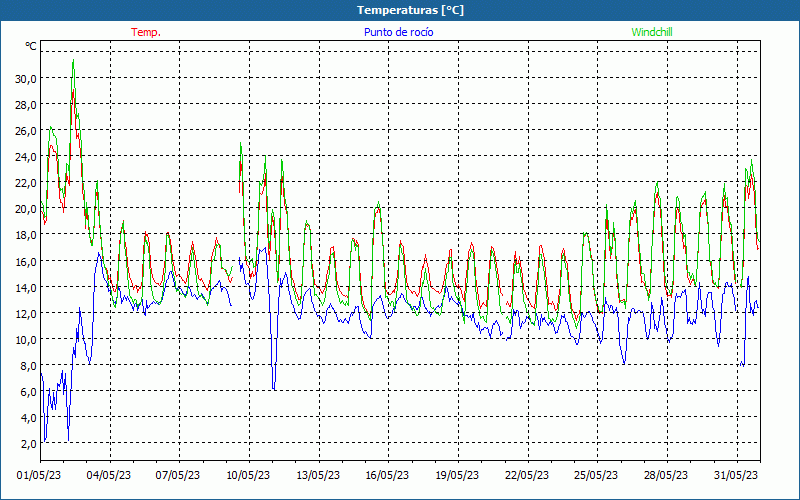Screen dimensions: 800x500
Task: Click the Temperaturas [°C] chart title
Action: coord(410,10)
